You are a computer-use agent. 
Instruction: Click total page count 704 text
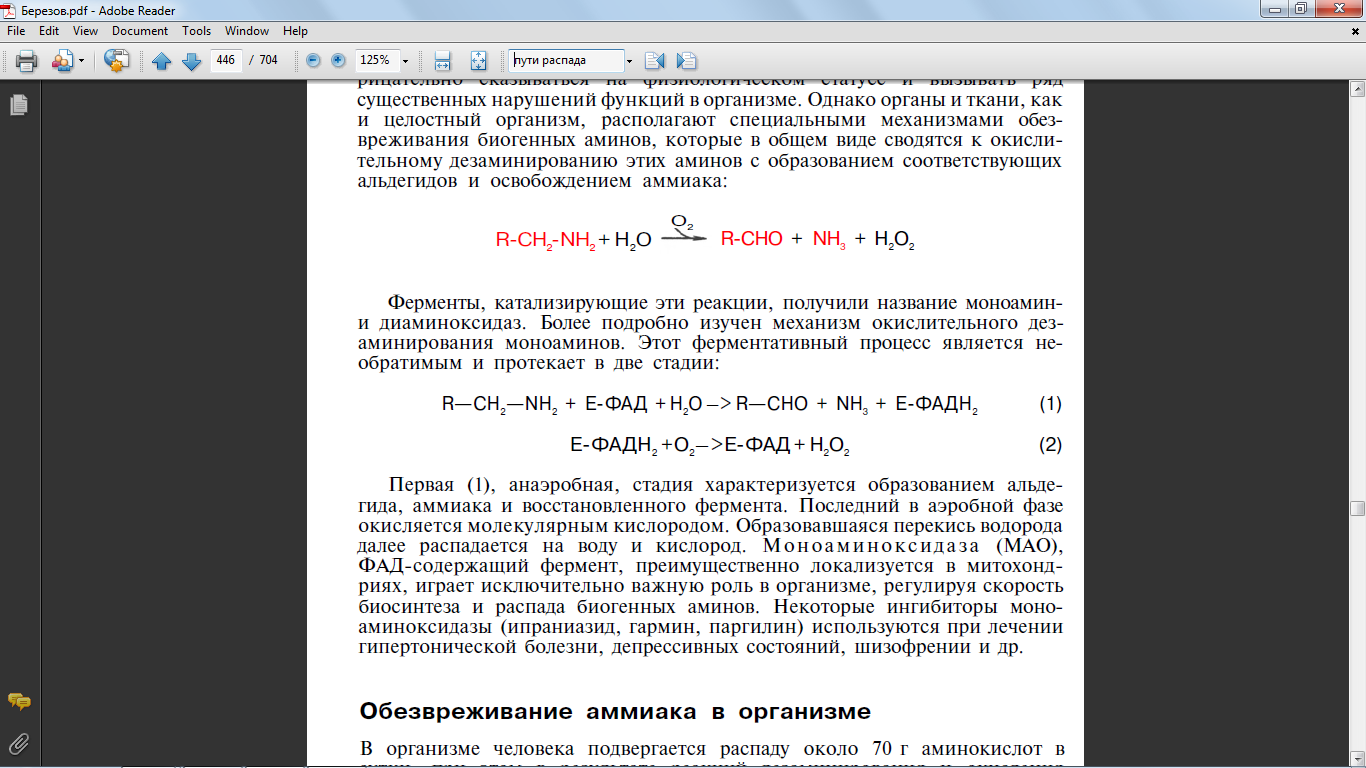(x=268, y=60)
